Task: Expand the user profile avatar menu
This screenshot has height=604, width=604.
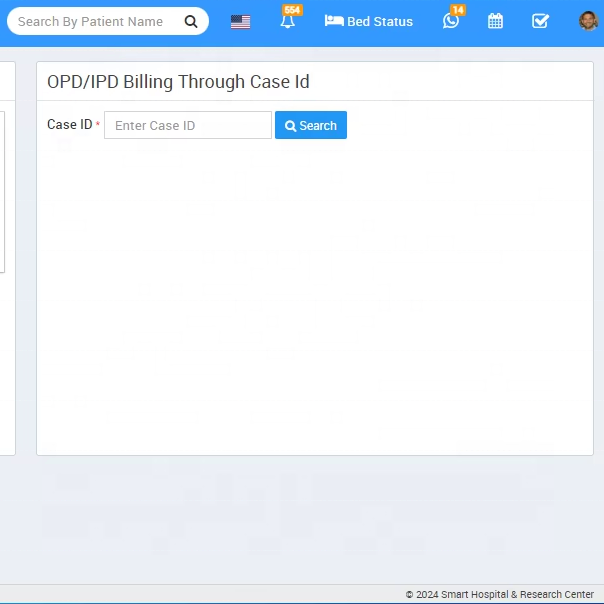Action: pyautogui.click(x=588, y=21)
